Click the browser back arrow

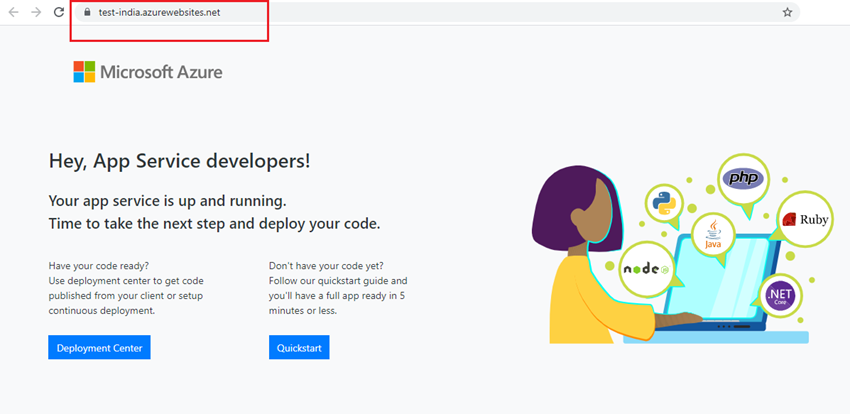(14, 12)
